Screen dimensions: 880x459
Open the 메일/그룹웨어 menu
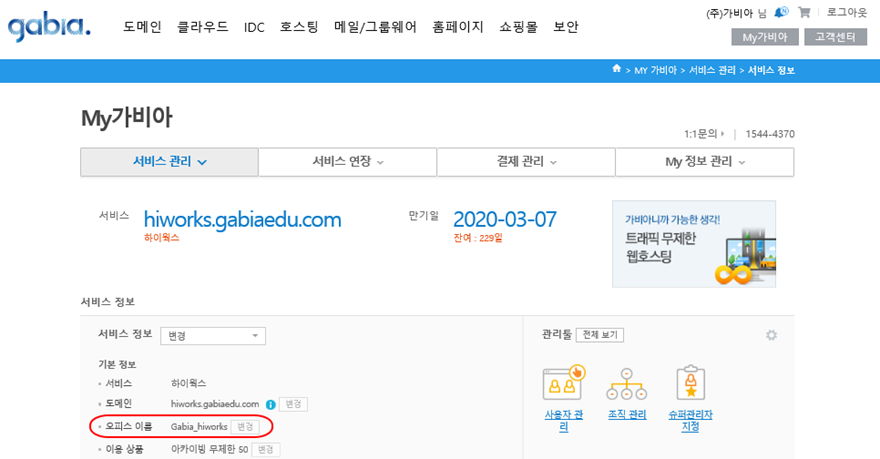tap(375, 27)
